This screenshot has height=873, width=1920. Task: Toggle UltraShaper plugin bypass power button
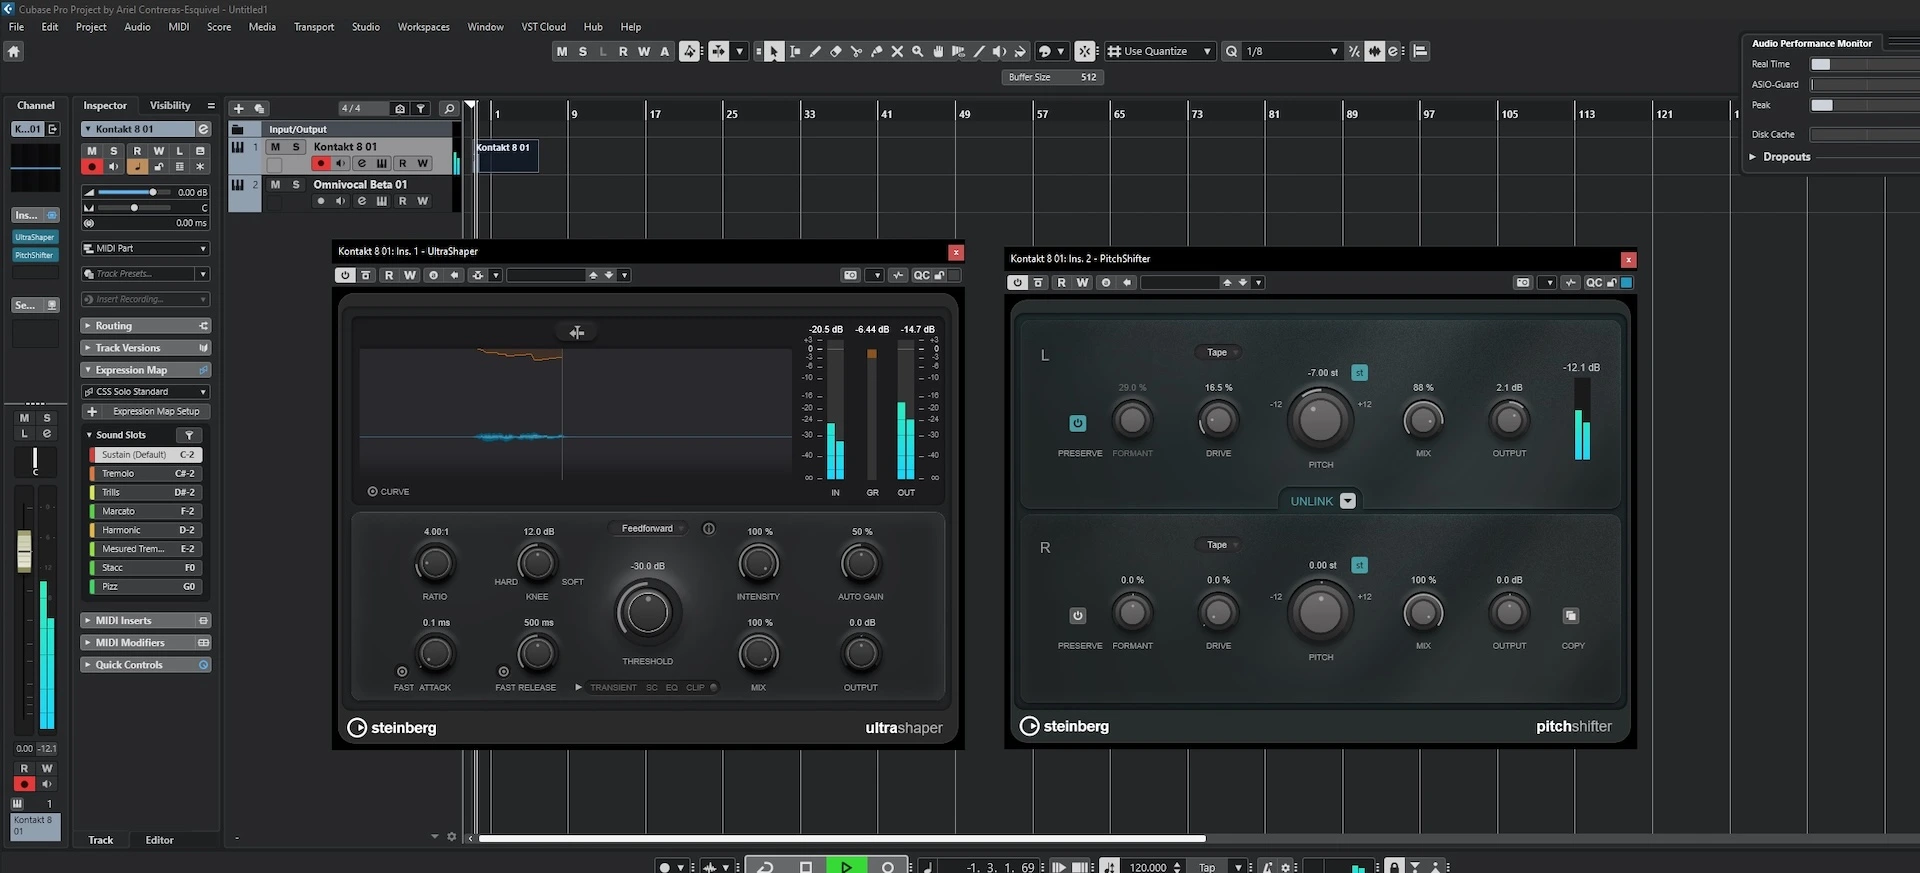pos(345,275)
